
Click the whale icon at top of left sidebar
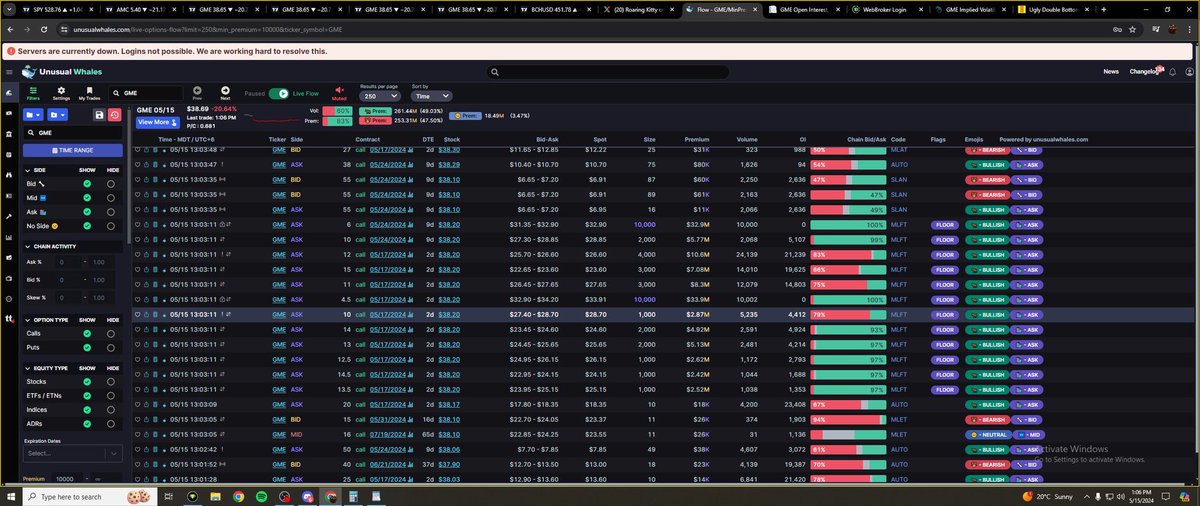click(x=9, y=92)
